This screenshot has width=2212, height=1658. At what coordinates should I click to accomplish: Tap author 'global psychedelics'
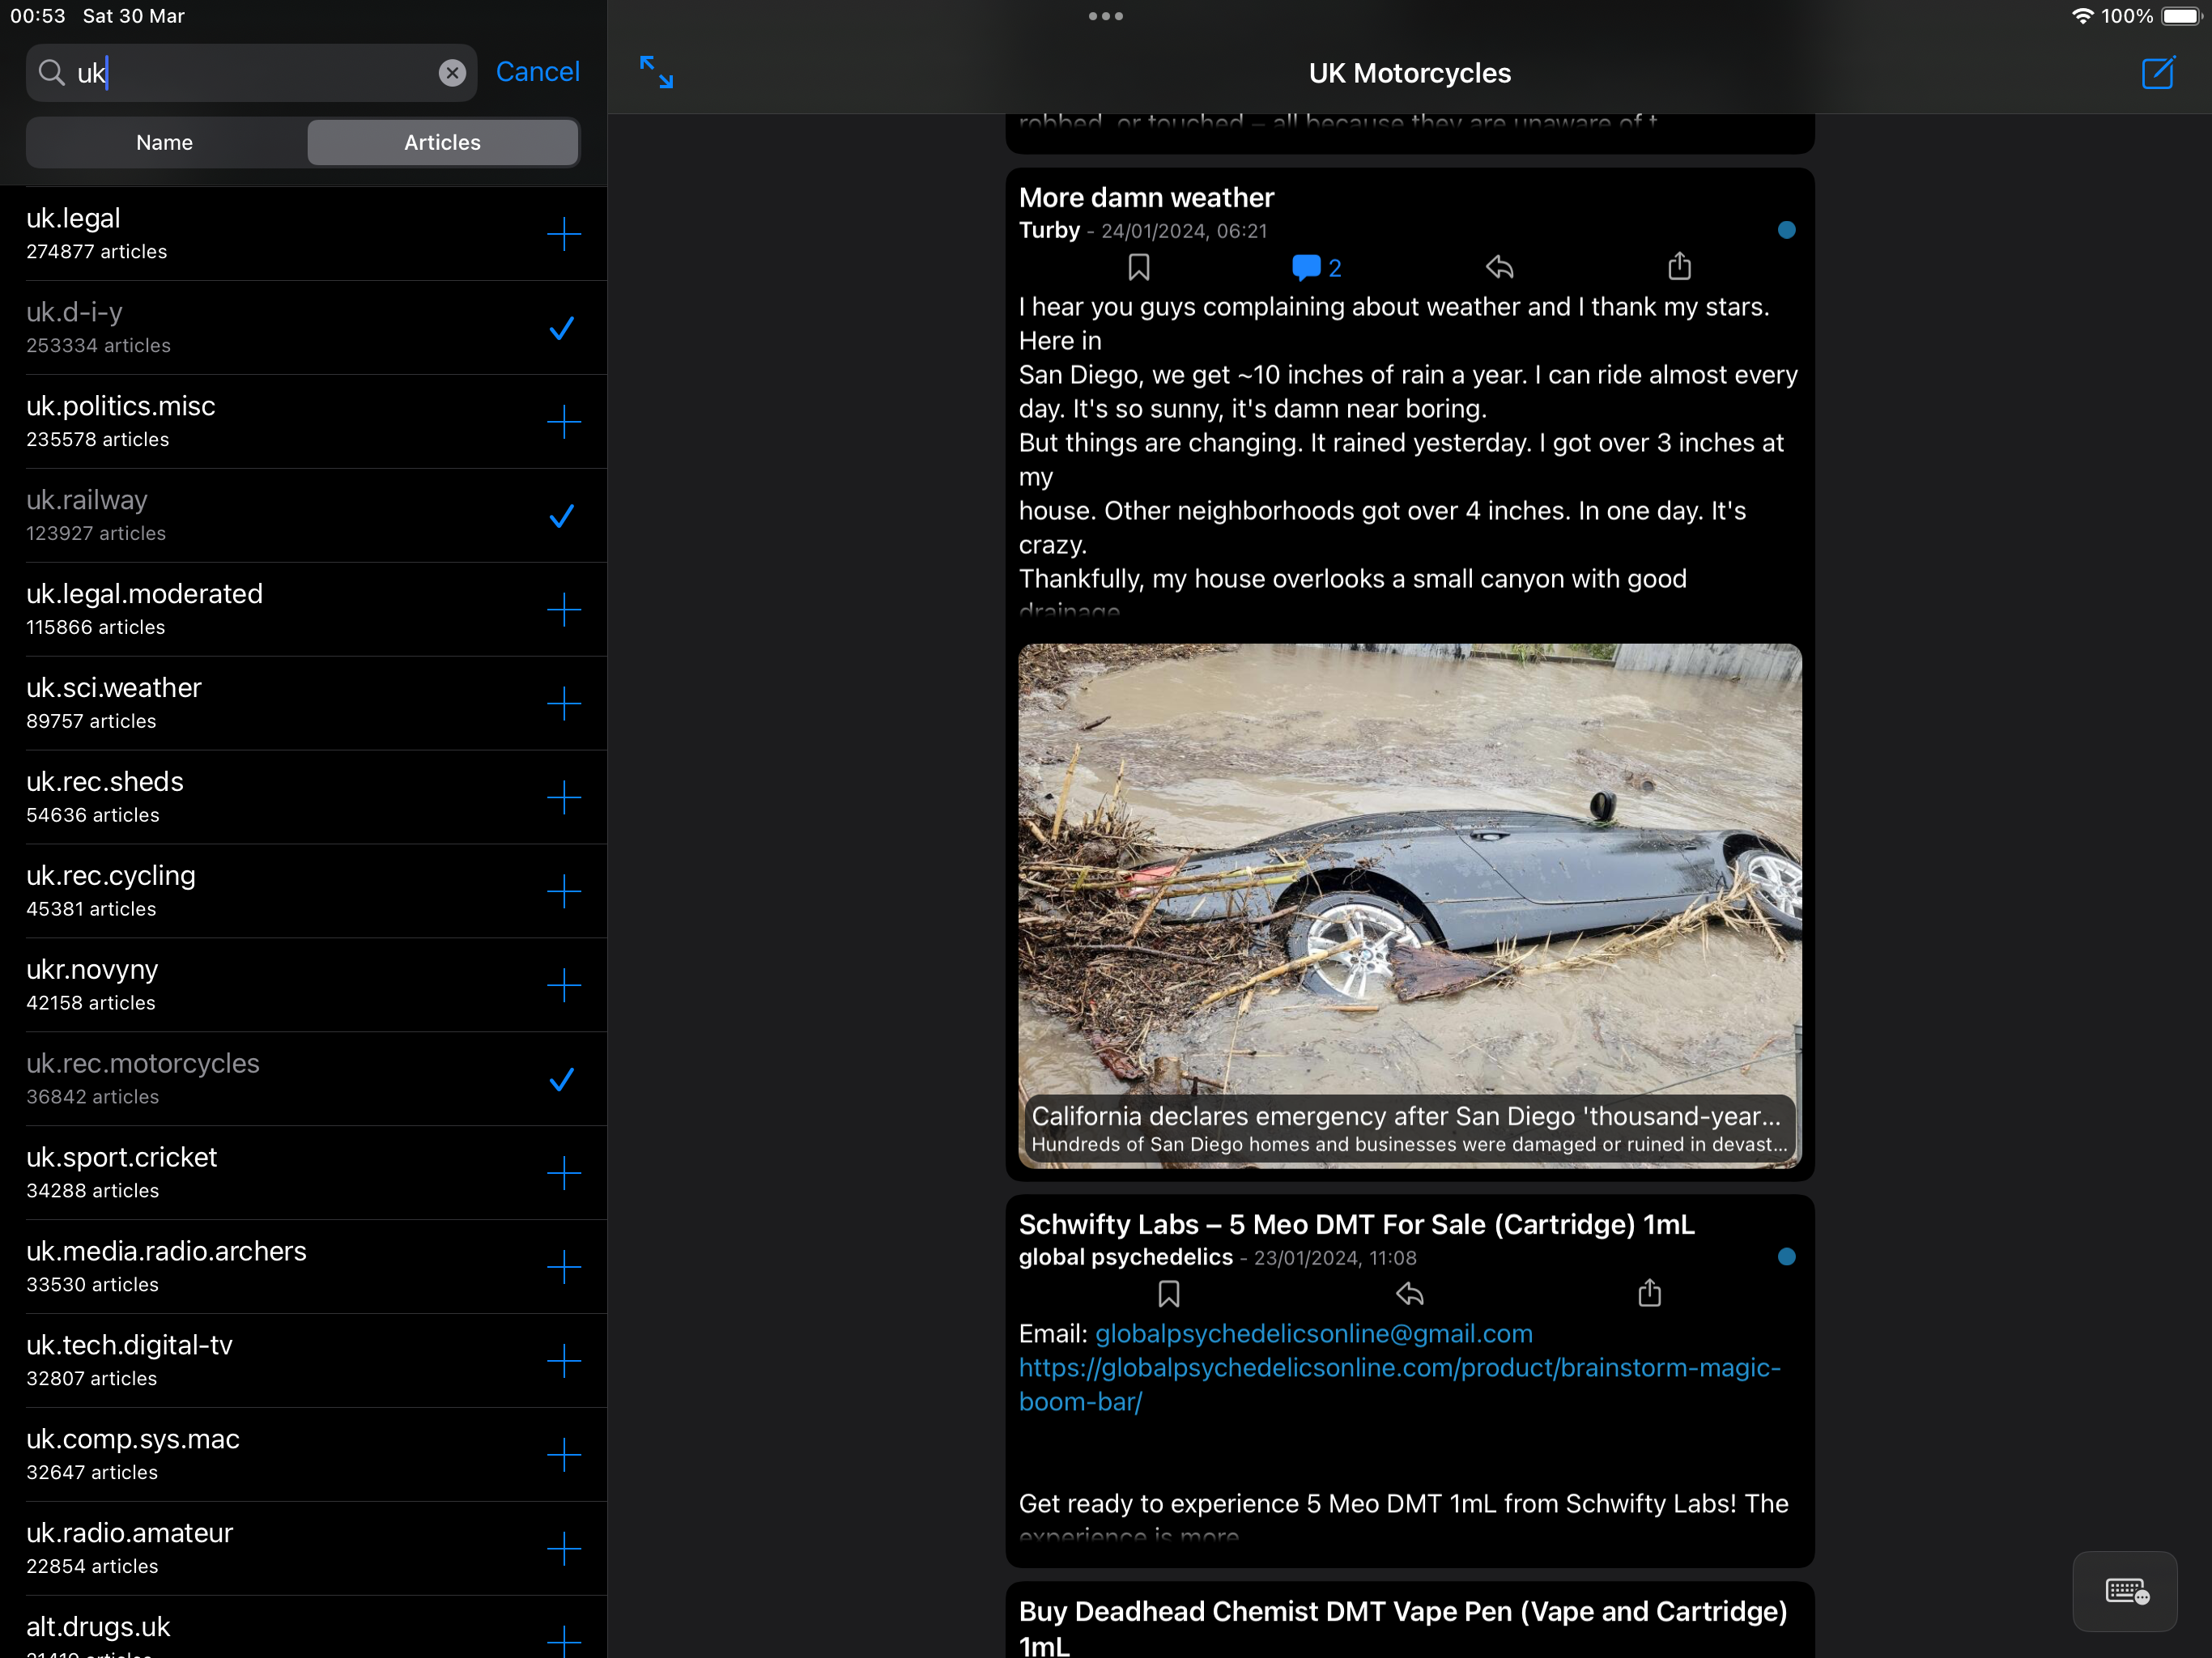1125,1257
